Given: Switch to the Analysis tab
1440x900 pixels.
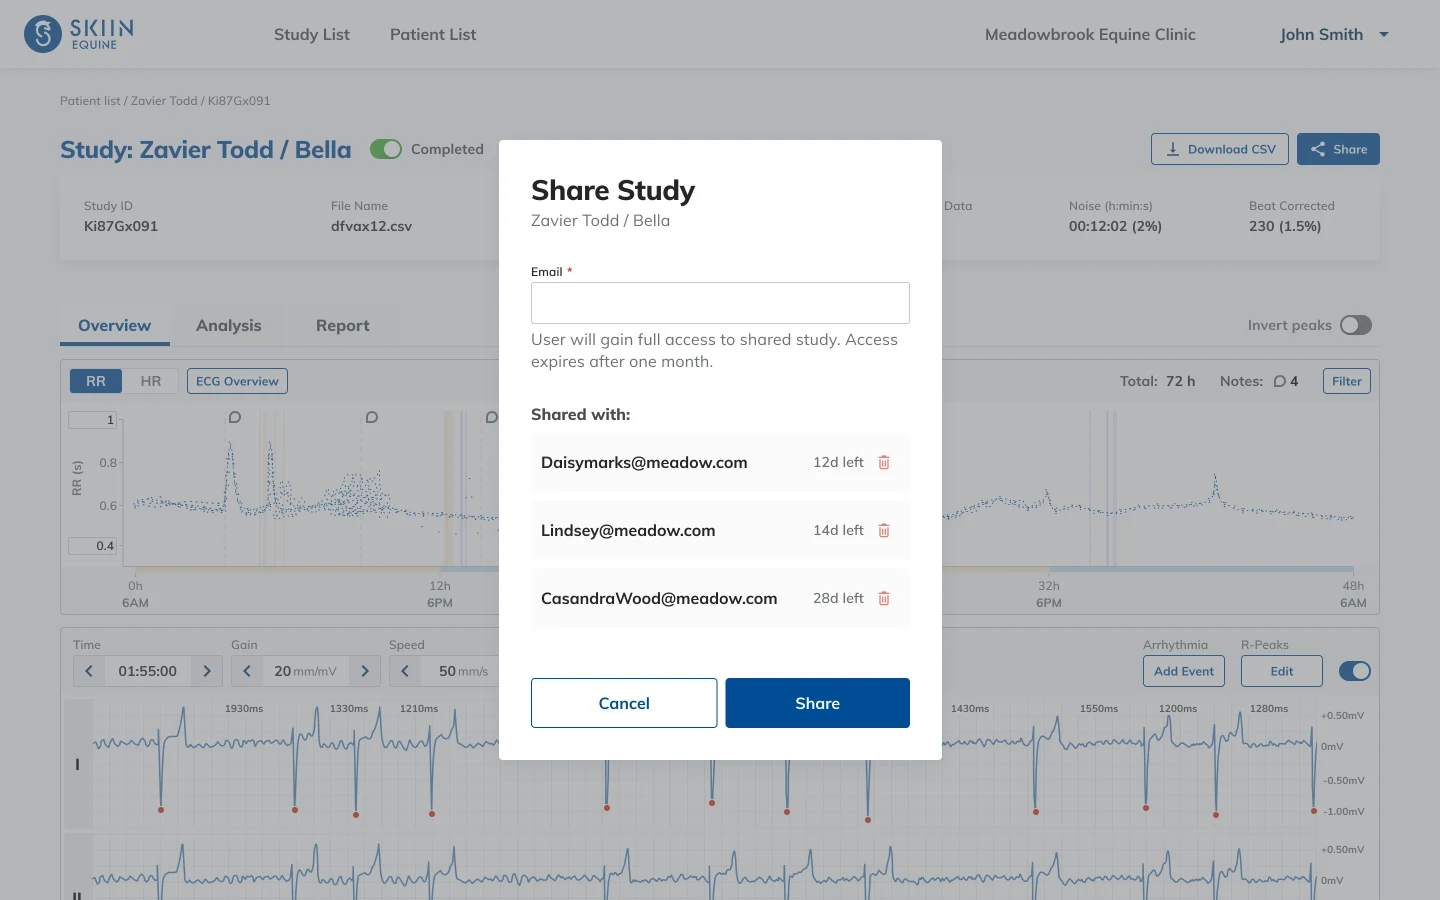Looking at the screenshot, I should 229,326.
